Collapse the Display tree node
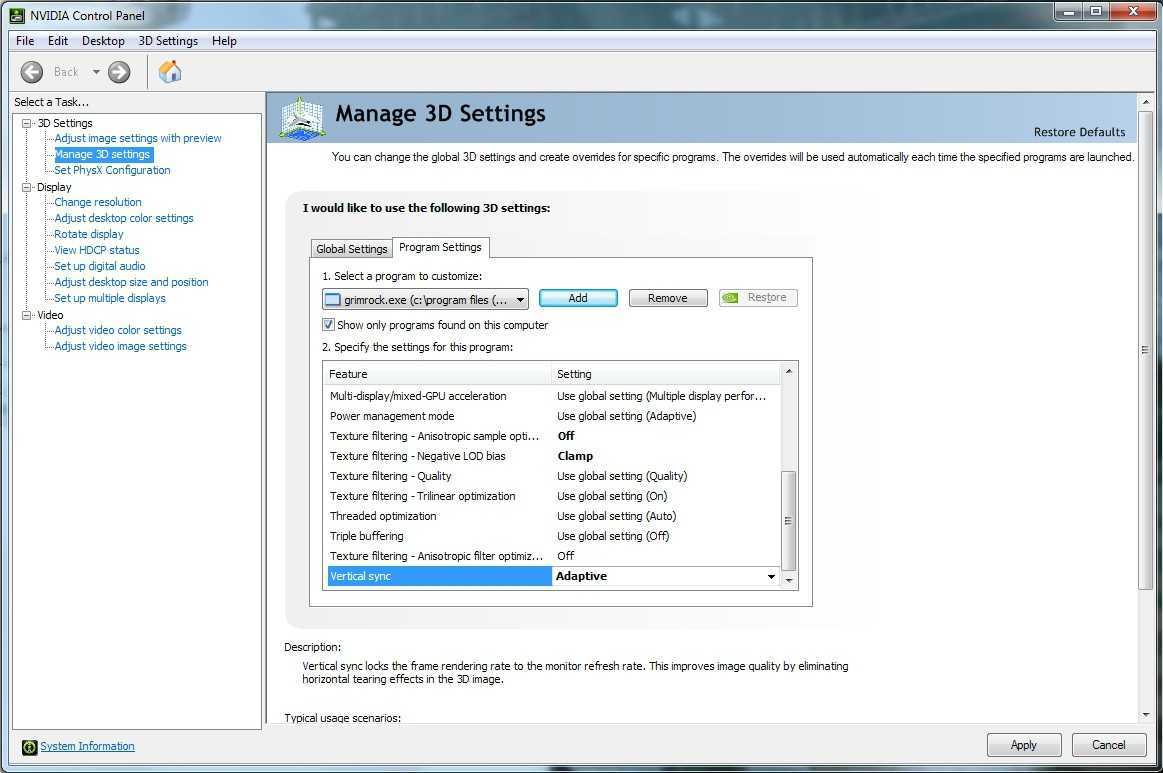Viewport: 1163px width, 773px height. pyautogui.click(x=27, y=187)
